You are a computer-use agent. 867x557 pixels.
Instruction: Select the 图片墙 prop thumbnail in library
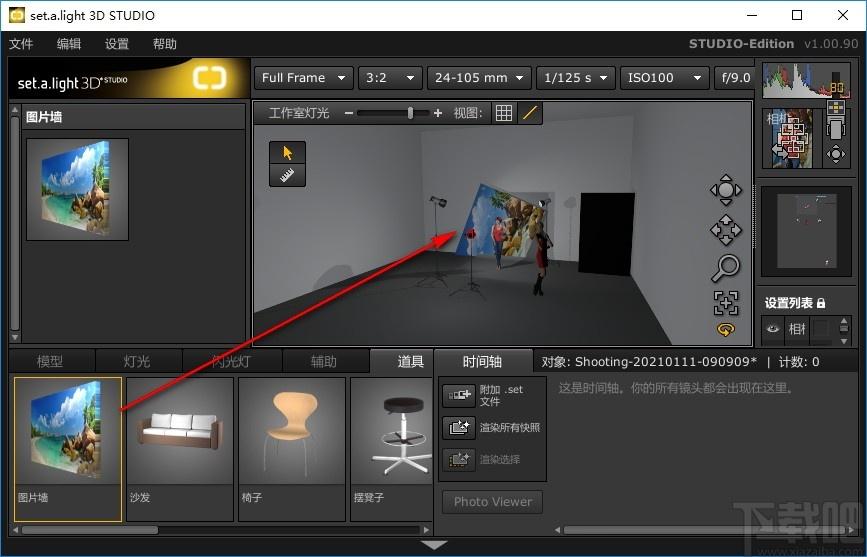pos(68,449)
